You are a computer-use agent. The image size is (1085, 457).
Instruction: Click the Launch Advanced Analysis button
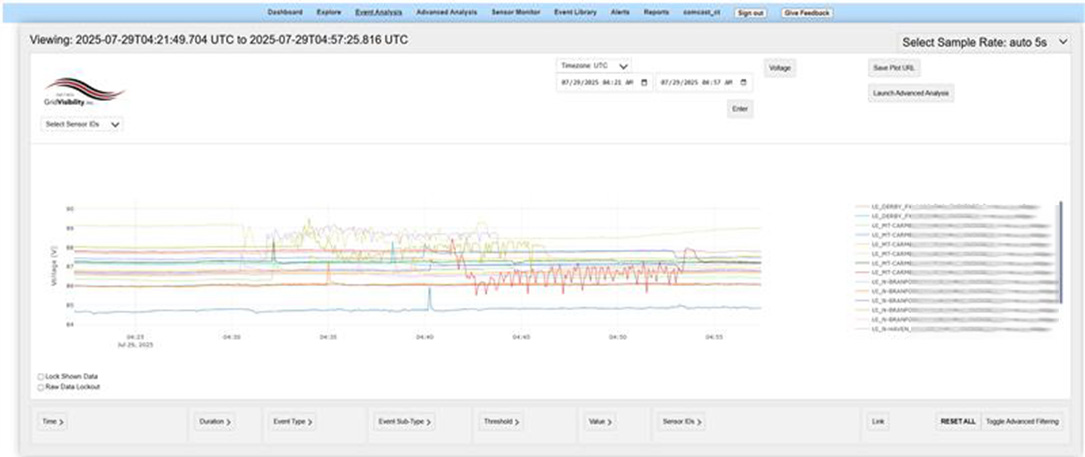pos(911,93)
